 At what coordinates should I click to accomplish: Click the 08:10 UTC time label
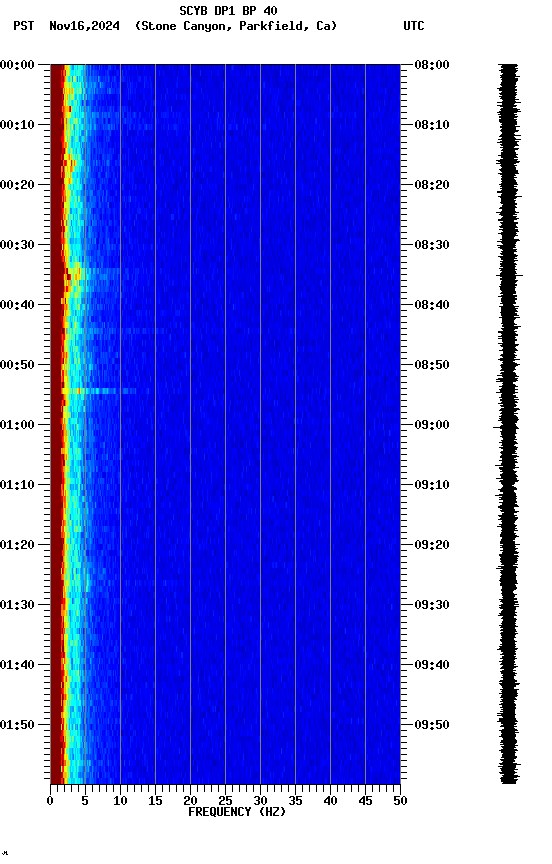[432, 125]
